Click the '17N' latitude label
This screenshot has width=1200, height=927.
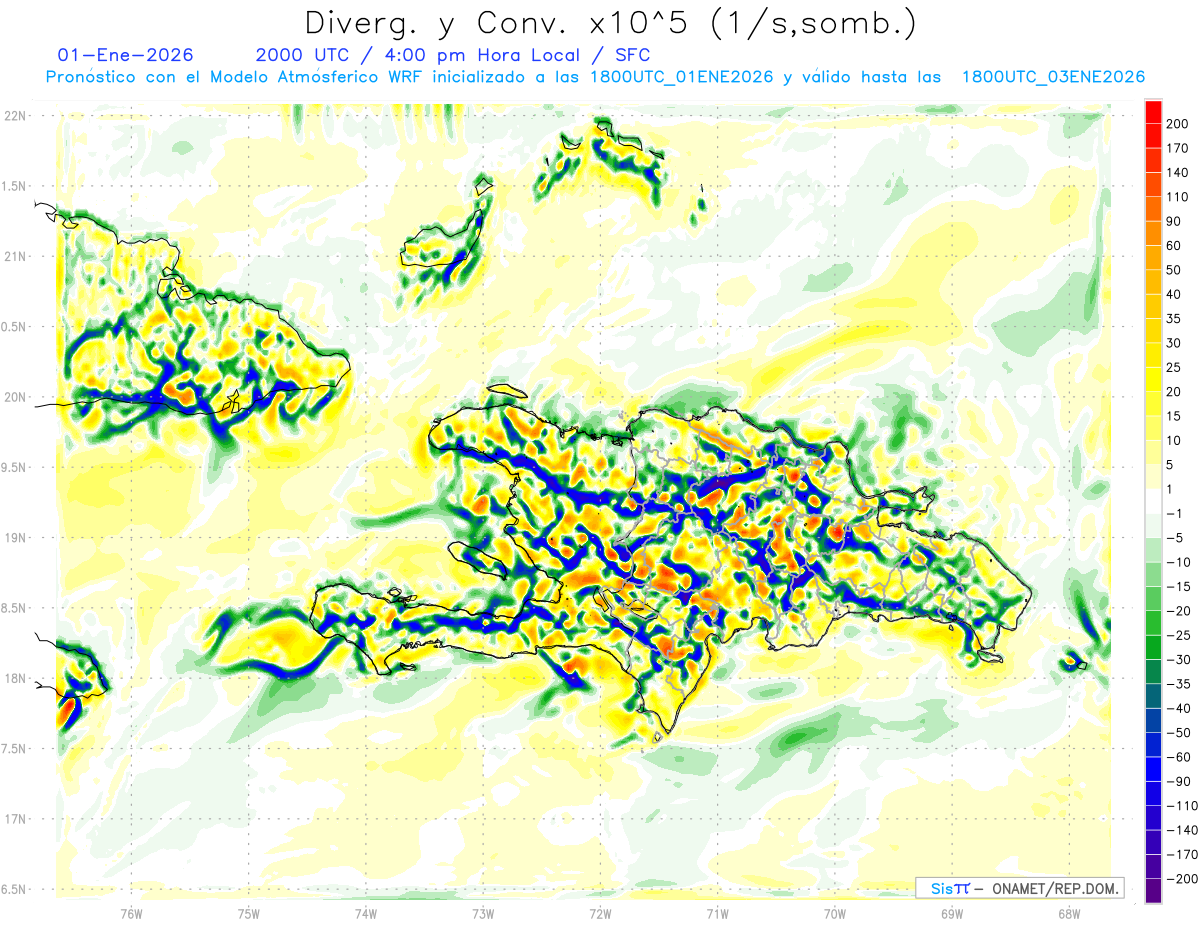coord(14,819)
